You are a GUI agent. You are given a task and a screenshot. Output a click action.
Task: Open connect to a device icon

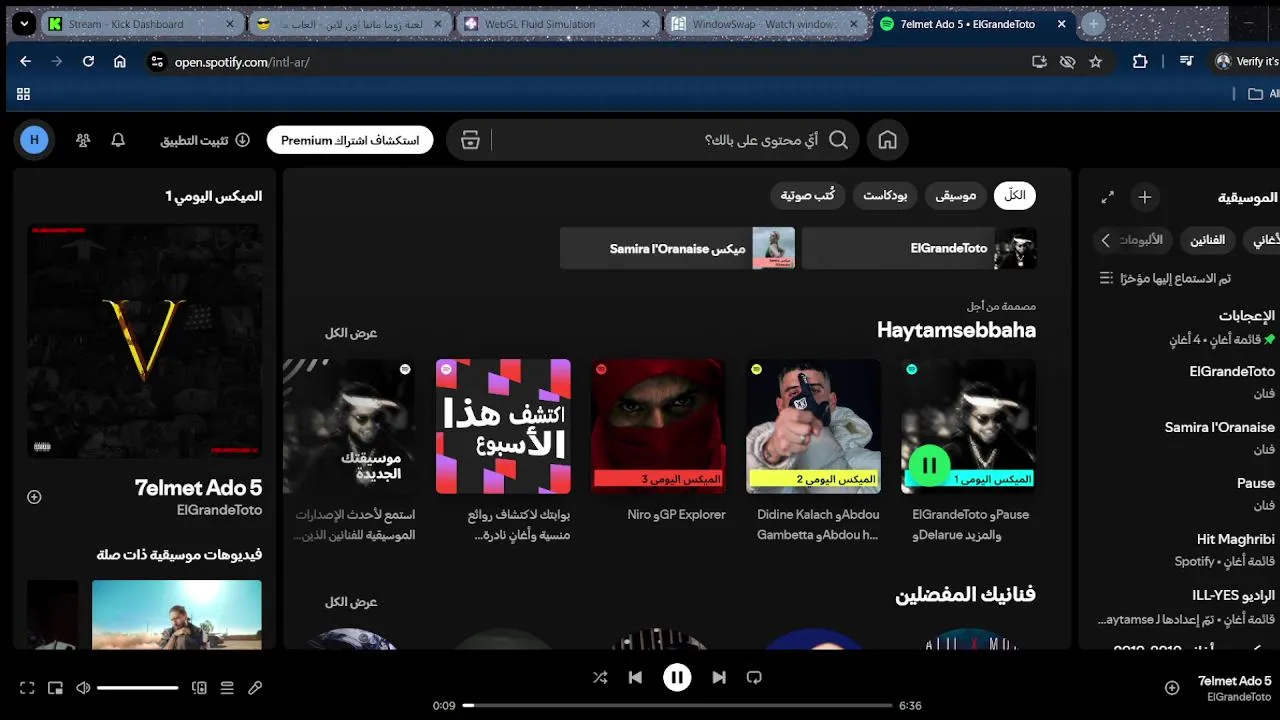click(x=199, y=688)
